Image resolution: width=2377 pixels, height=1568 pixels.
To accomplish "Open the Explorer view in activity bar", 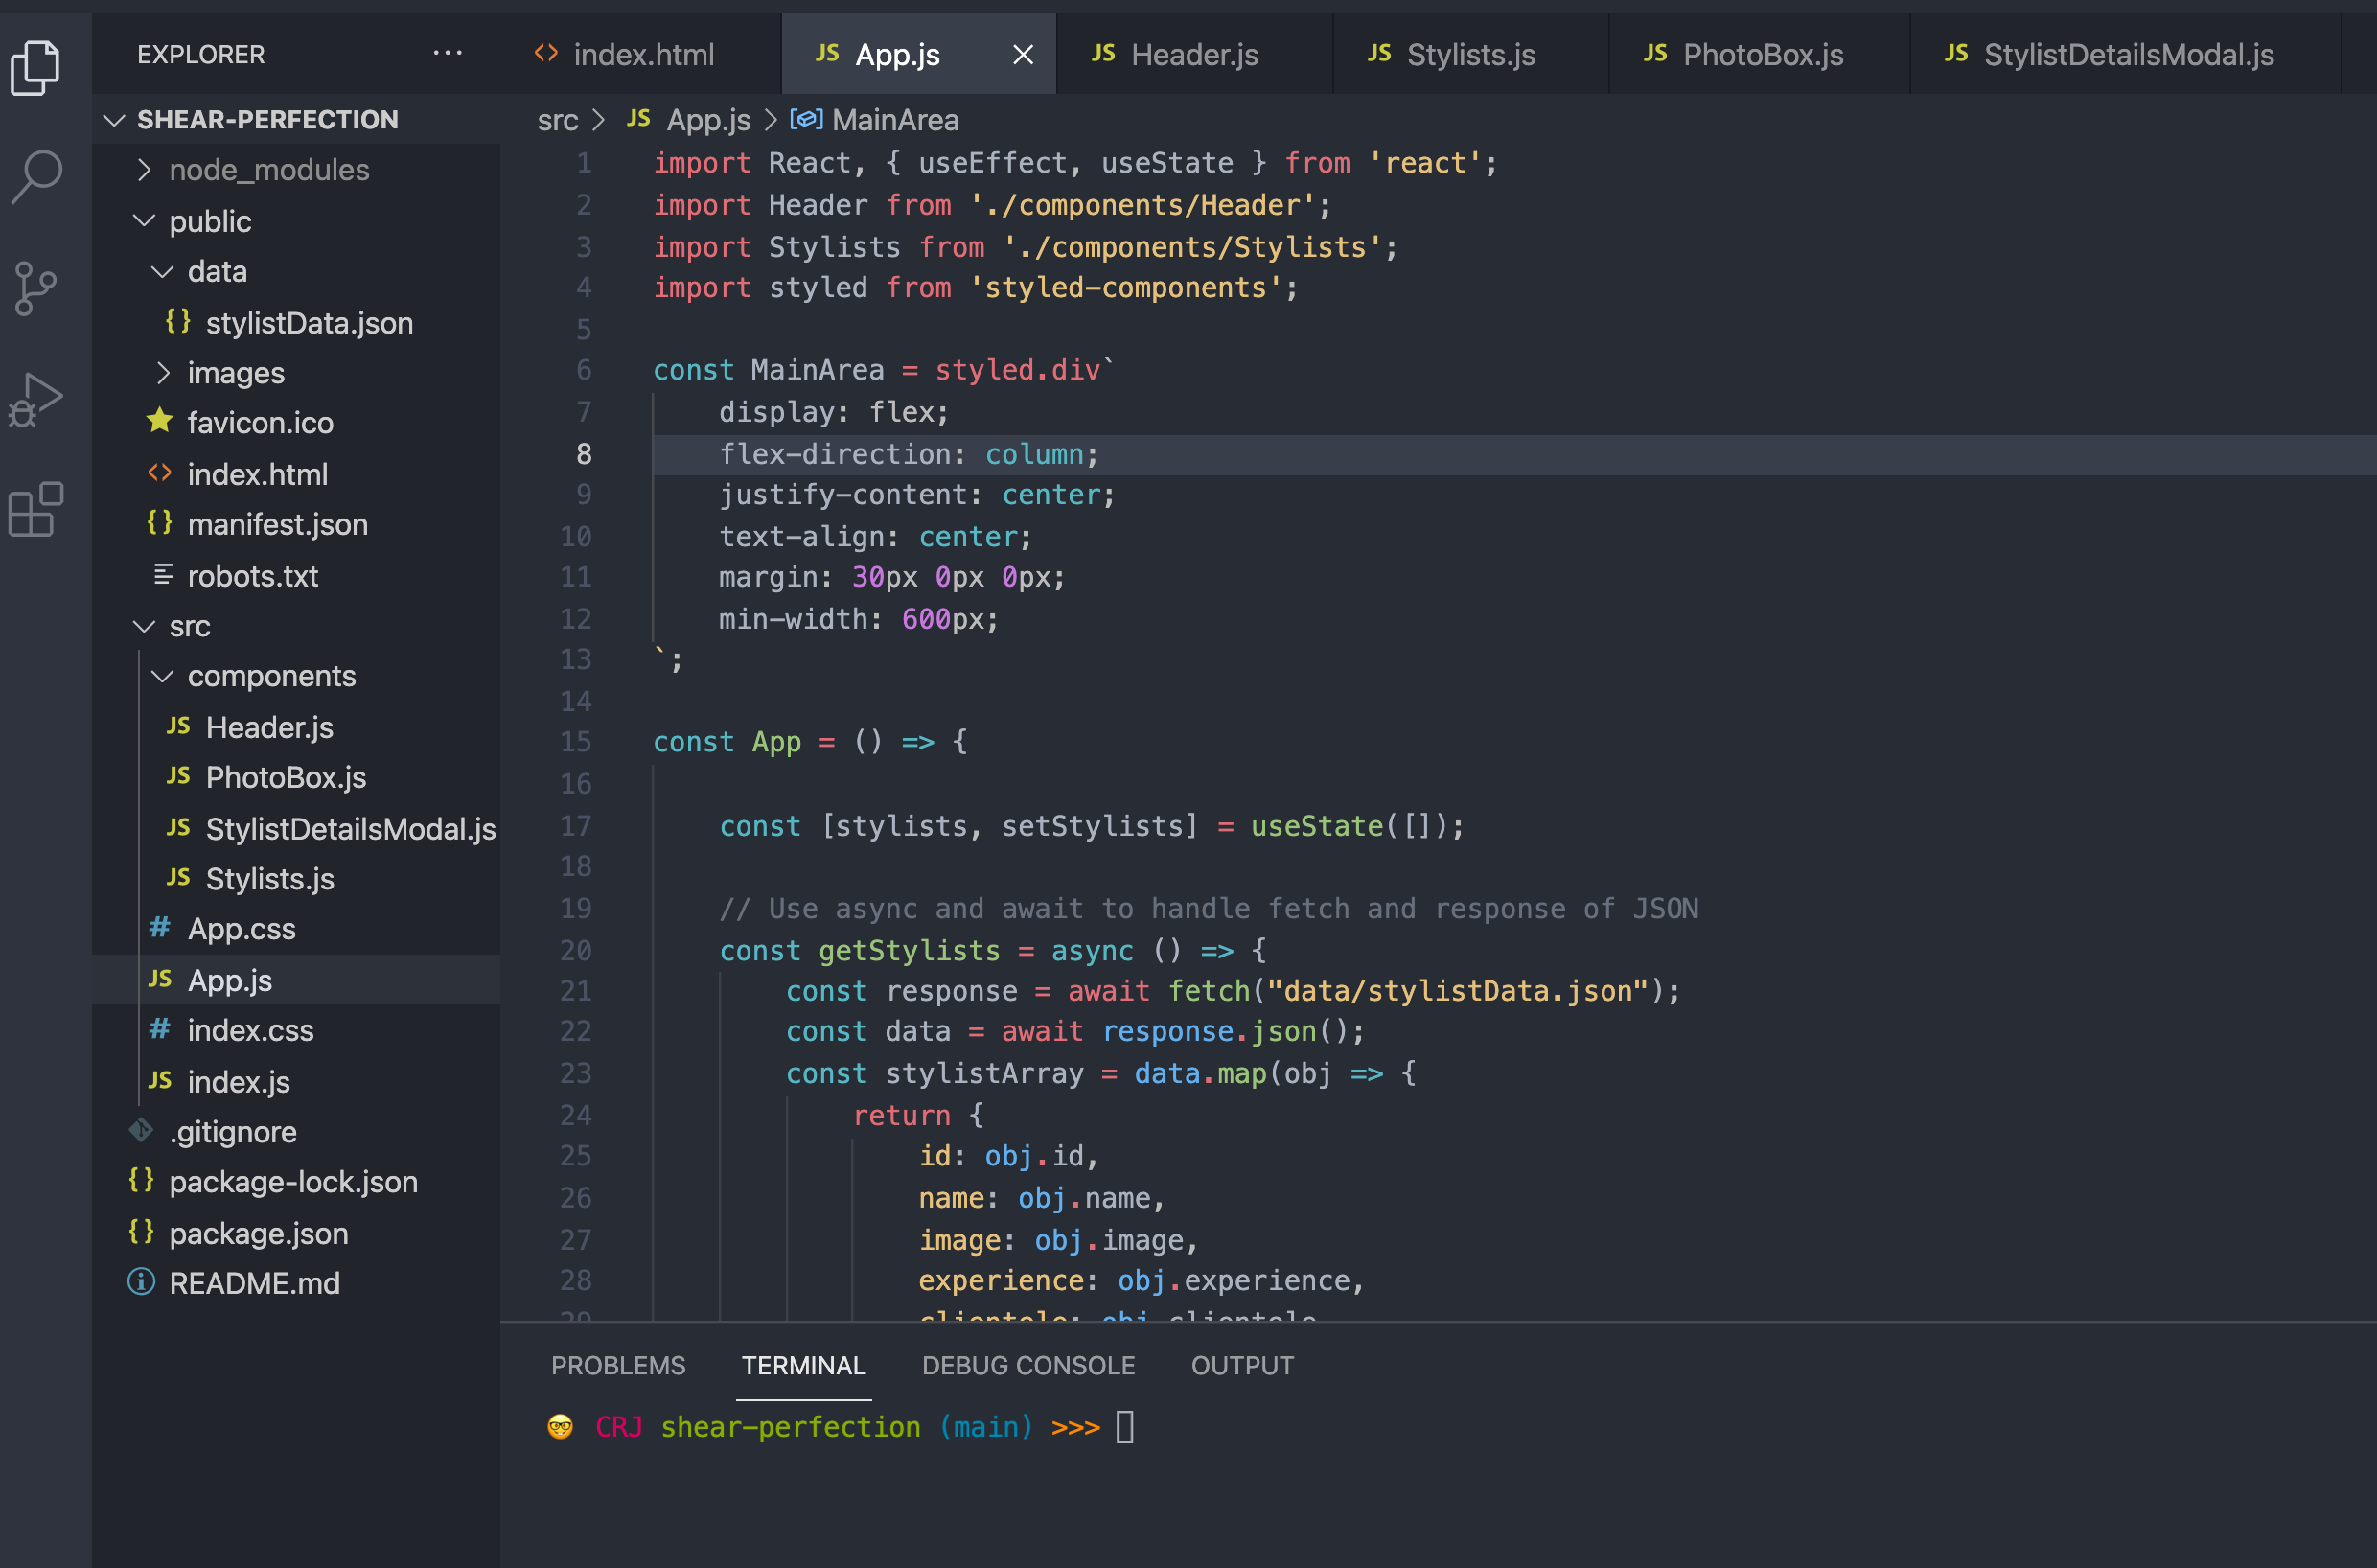I will click(x=36, y=68).
